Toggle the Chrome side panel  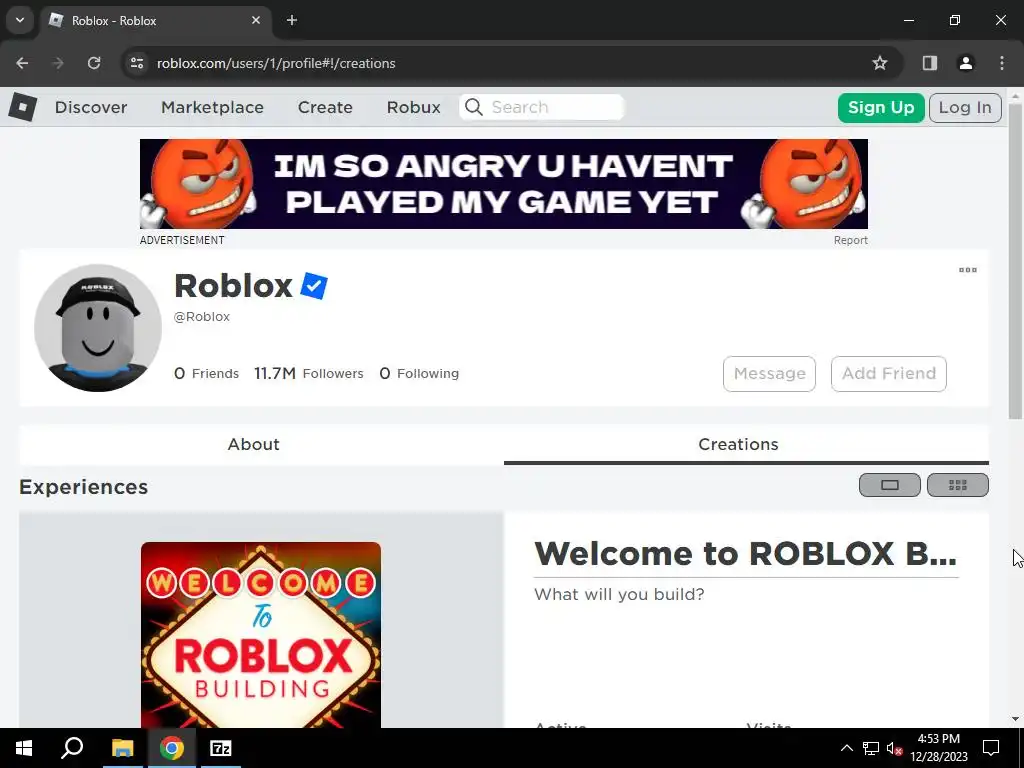930,63
